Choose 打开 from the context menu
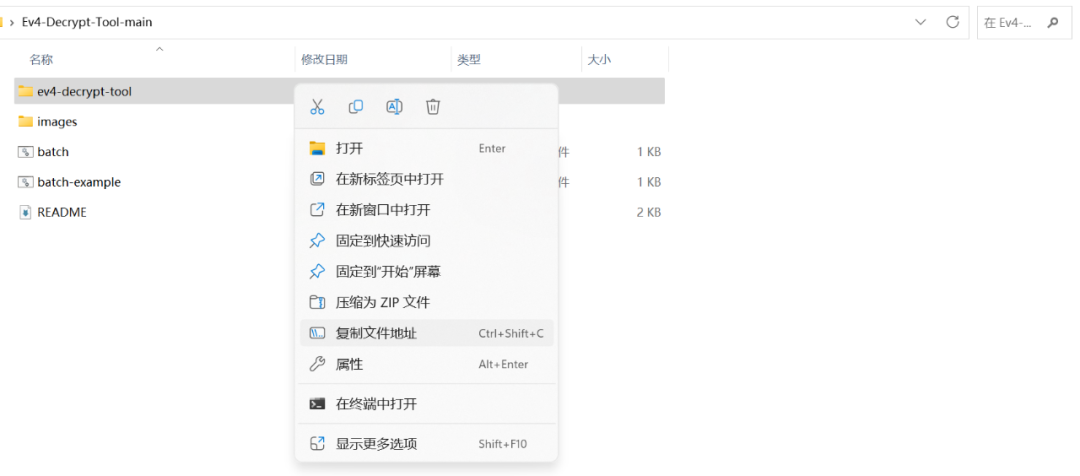Image resolution: width=1080 pixels, height=476 pixels. (x=349, y=149)
